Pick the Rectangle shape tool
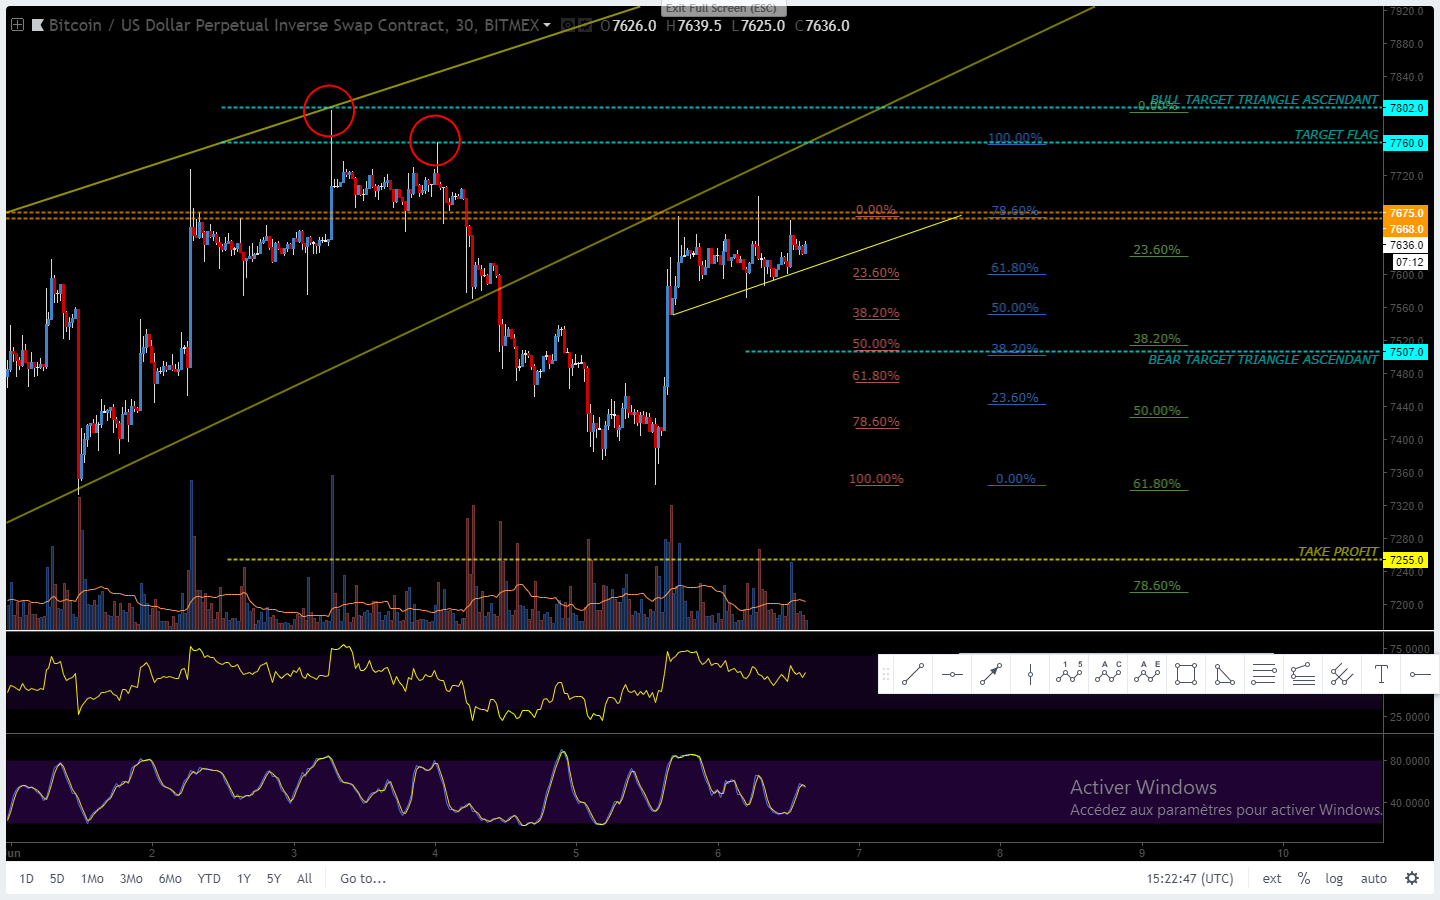The height and width of the screenshot is (900, 1440). tap(1186, 675)
